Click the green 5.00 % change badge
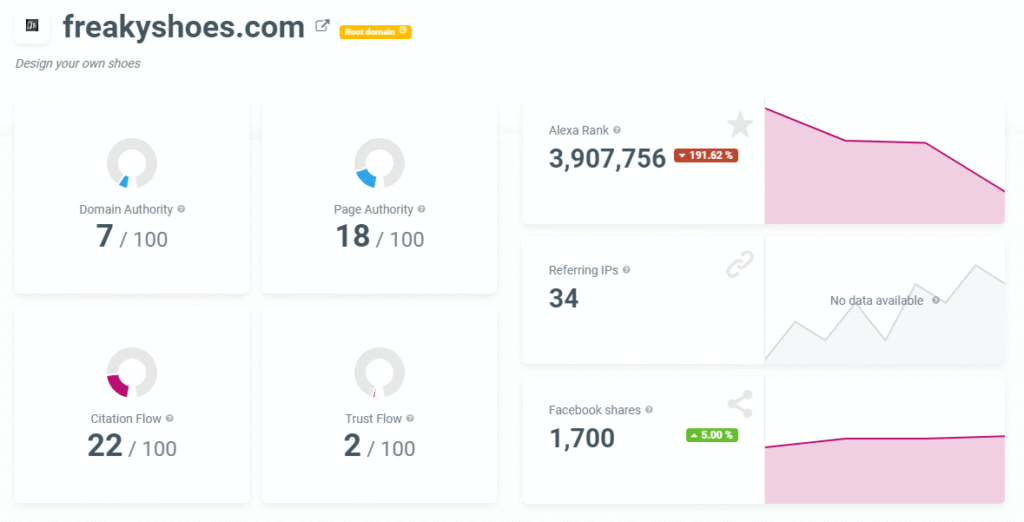Viewport: 1024px width, 522px height. point(711,435)
